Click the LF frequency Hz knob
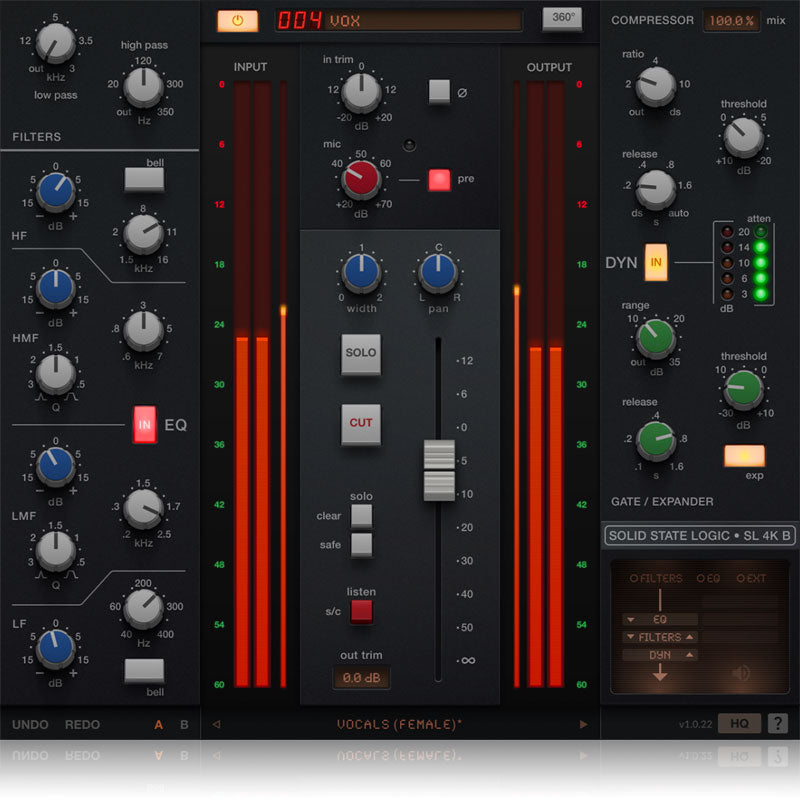The height and width of the screenshot is (800, 800). point(144,608)
